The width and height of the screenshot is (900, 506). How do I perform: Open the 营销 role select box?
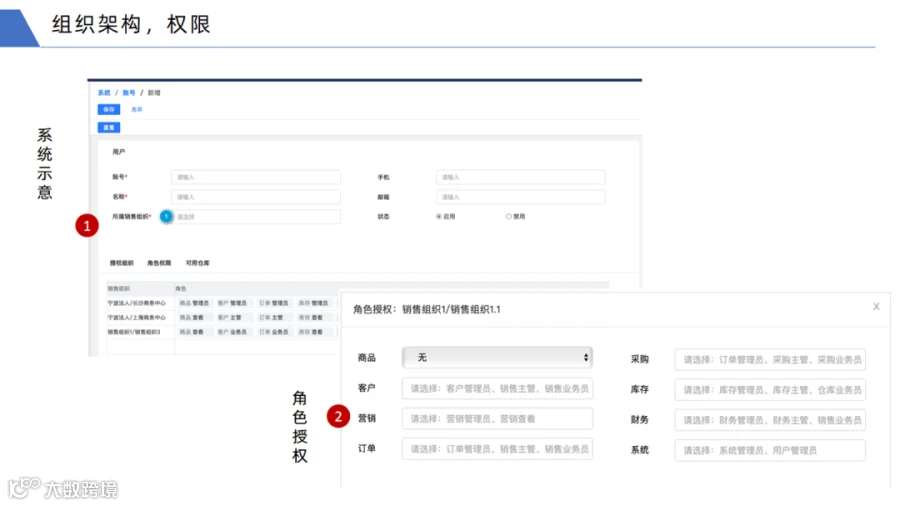497,419
